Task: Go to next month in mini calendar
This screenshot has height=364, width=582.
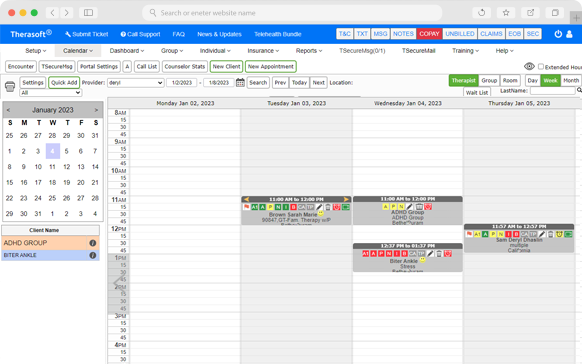Action: 96,110
